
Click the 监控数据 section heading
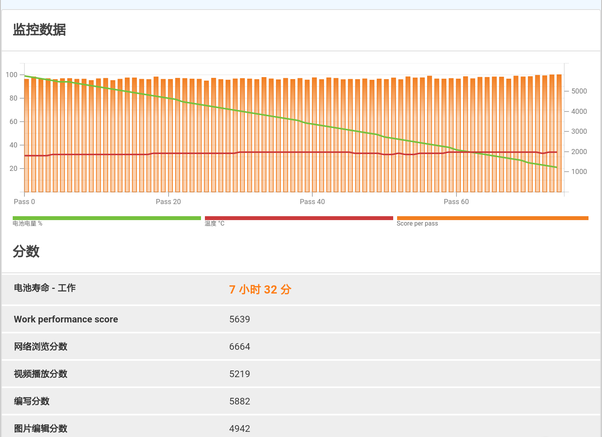click(40, 30)
